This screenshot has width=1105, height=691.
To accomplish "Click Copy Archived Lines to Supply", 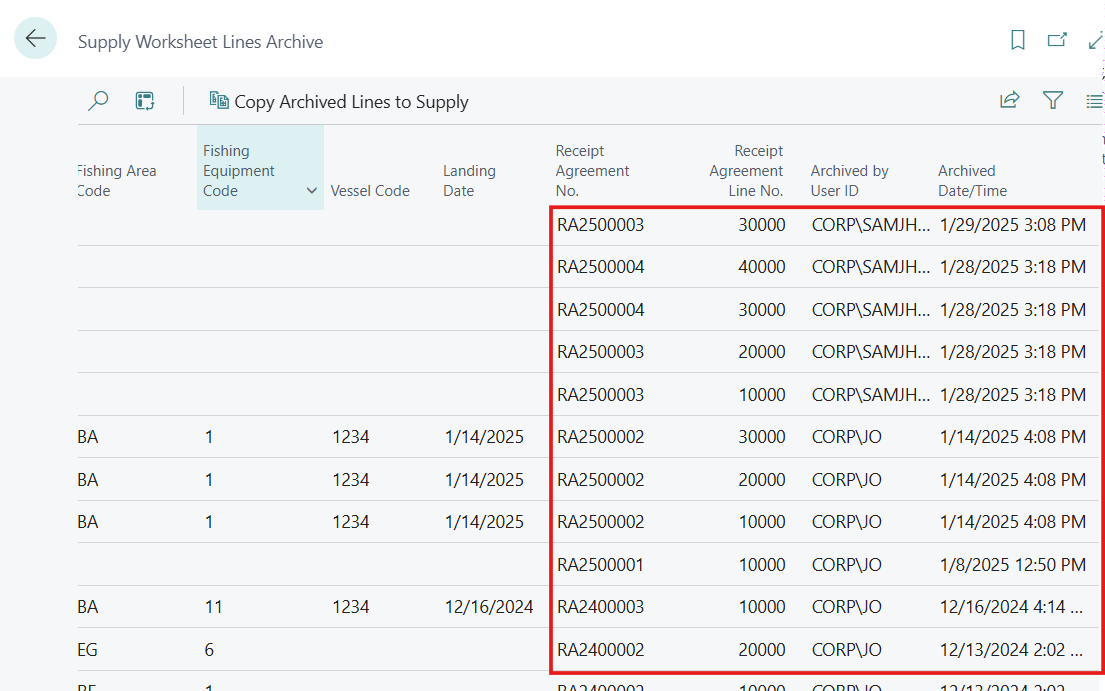I will pyautogui.click(x=339, y=101).
